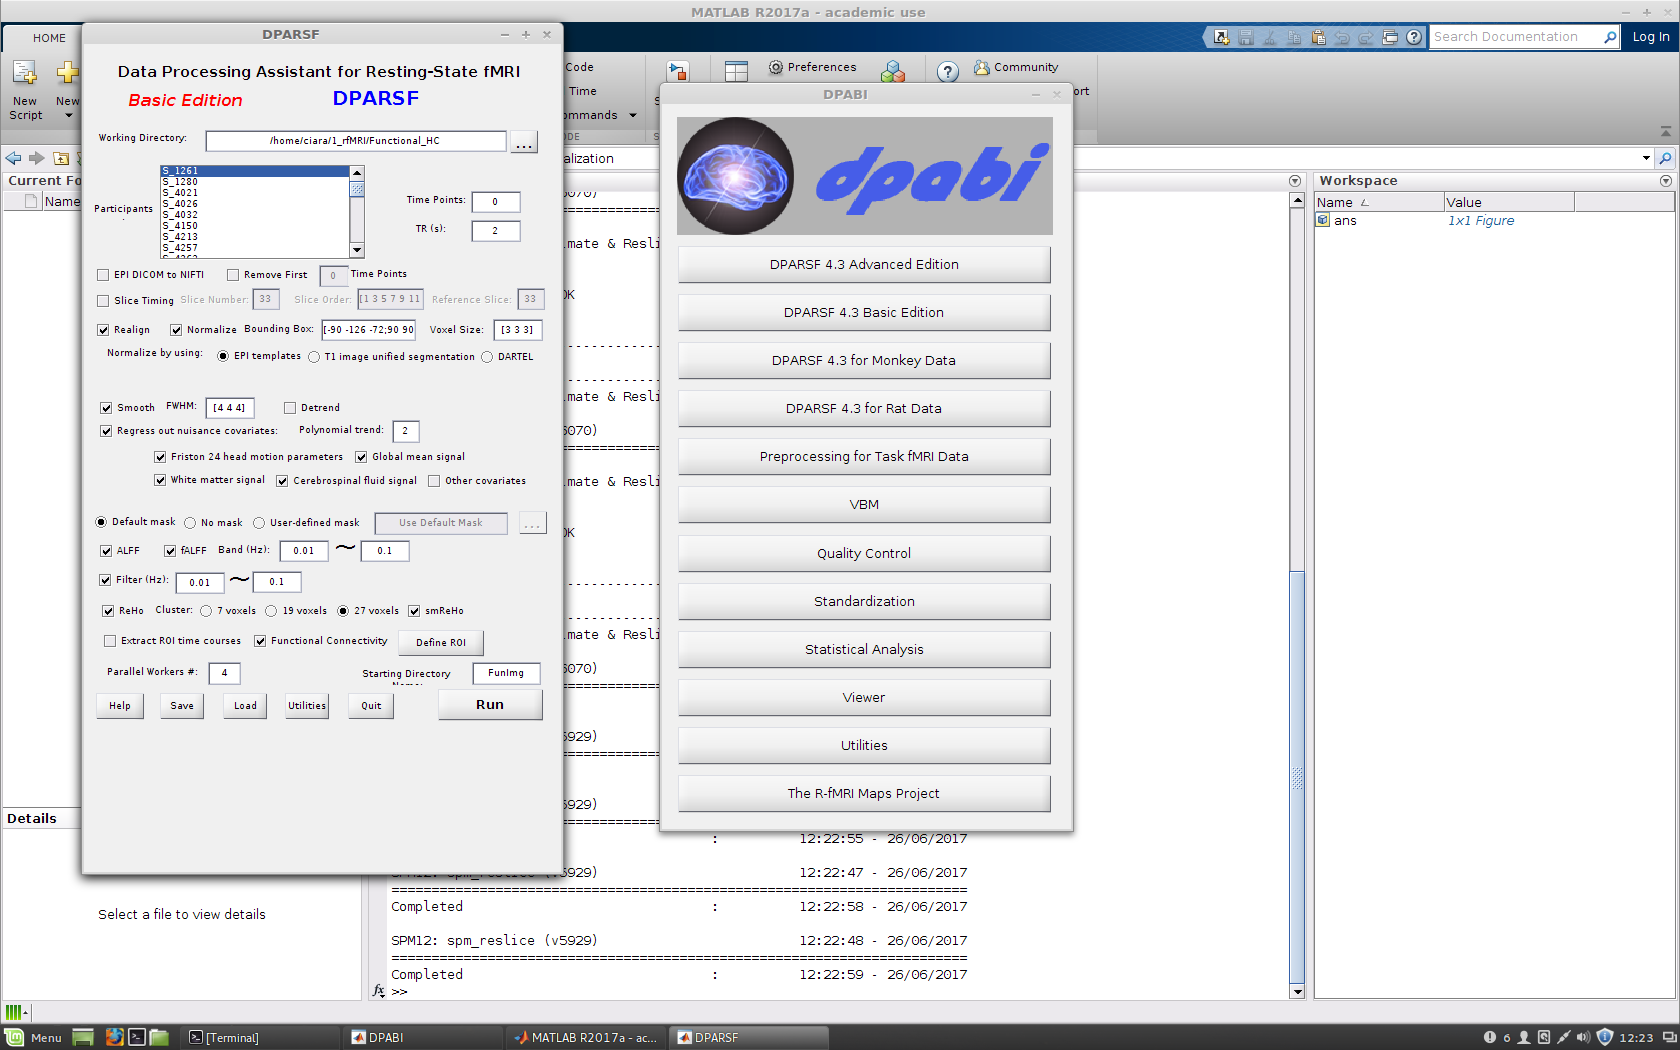This screenshot has width=1680, height=1050.
Task: Click the Cut scissors icon in quick access bar
Action: (x=1269, y=37)
